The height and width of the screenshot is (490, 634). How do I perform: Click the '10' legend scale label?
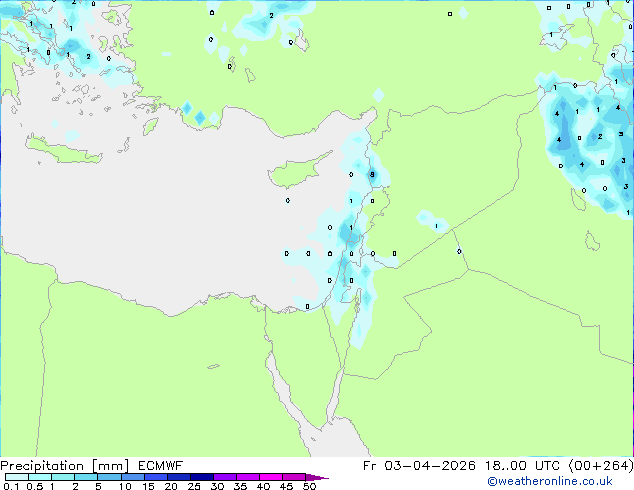tap(125, 486)
